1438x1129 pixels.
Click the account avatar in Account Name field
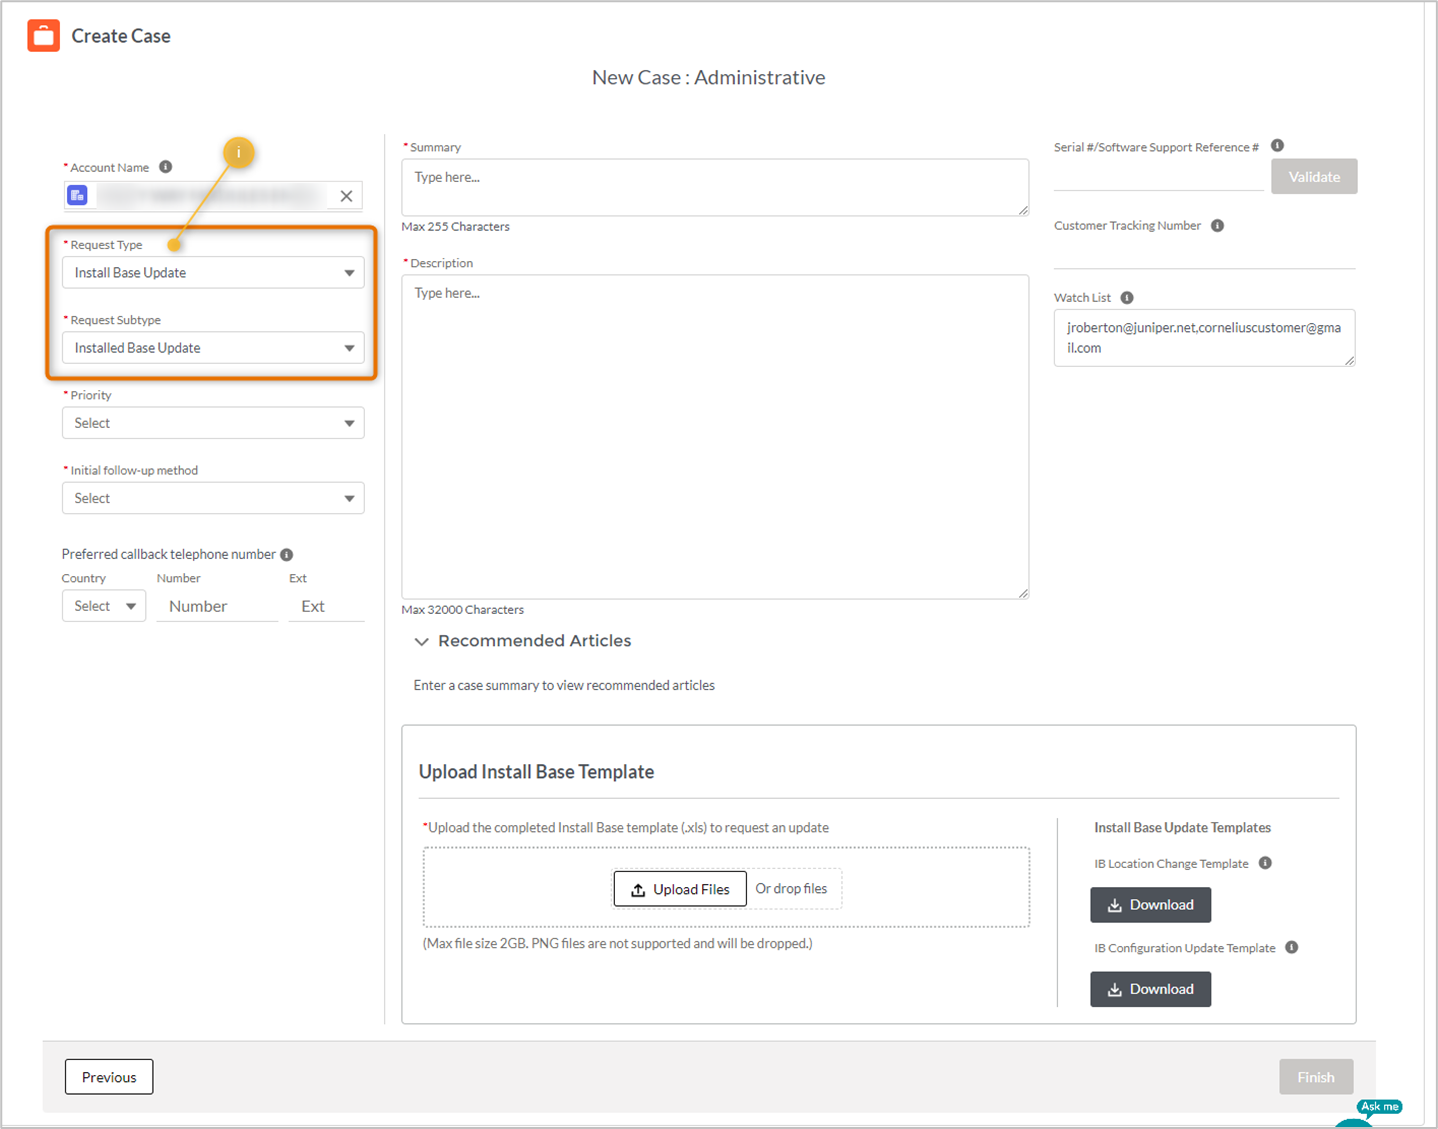click(77, 195)
